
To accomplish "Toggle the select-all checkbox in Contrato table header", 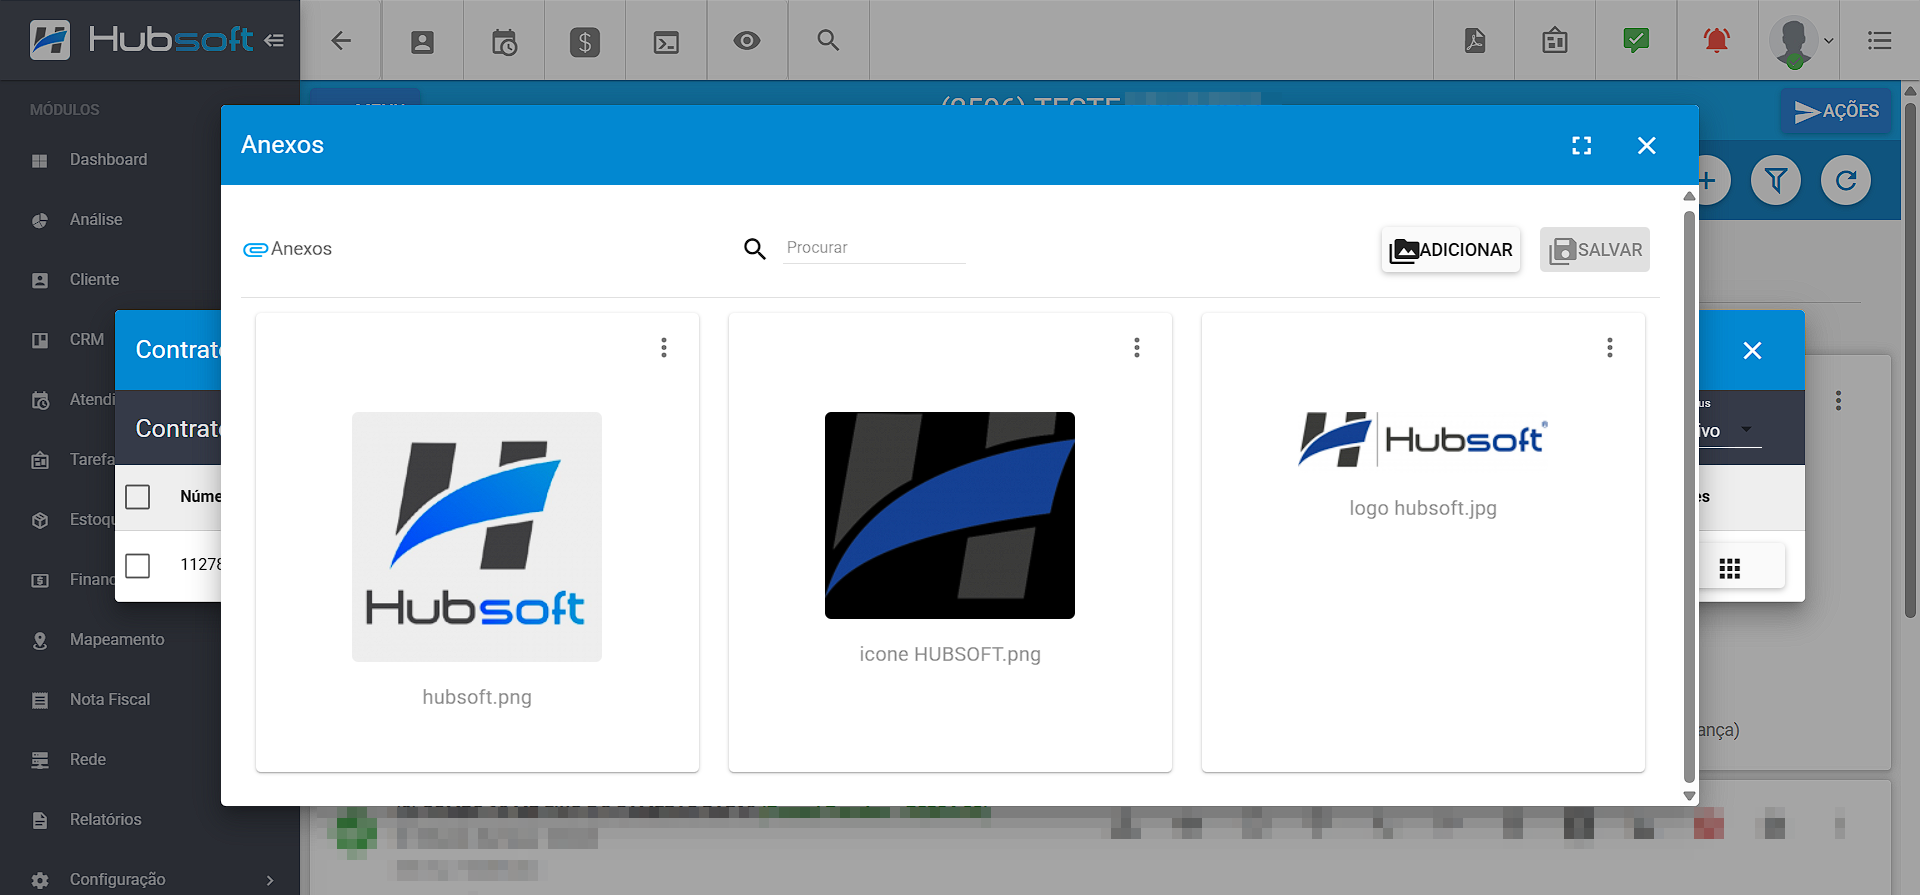I will (x=138, y=497).
